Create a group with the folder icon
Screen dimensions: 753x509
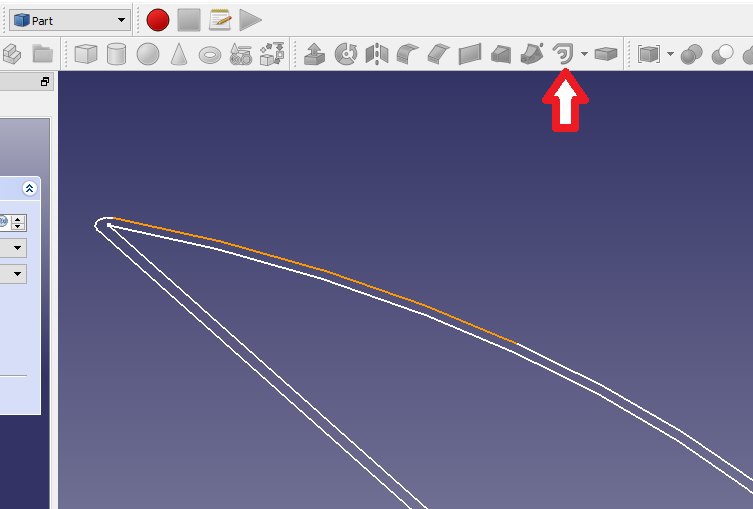(x=42, y=54)
